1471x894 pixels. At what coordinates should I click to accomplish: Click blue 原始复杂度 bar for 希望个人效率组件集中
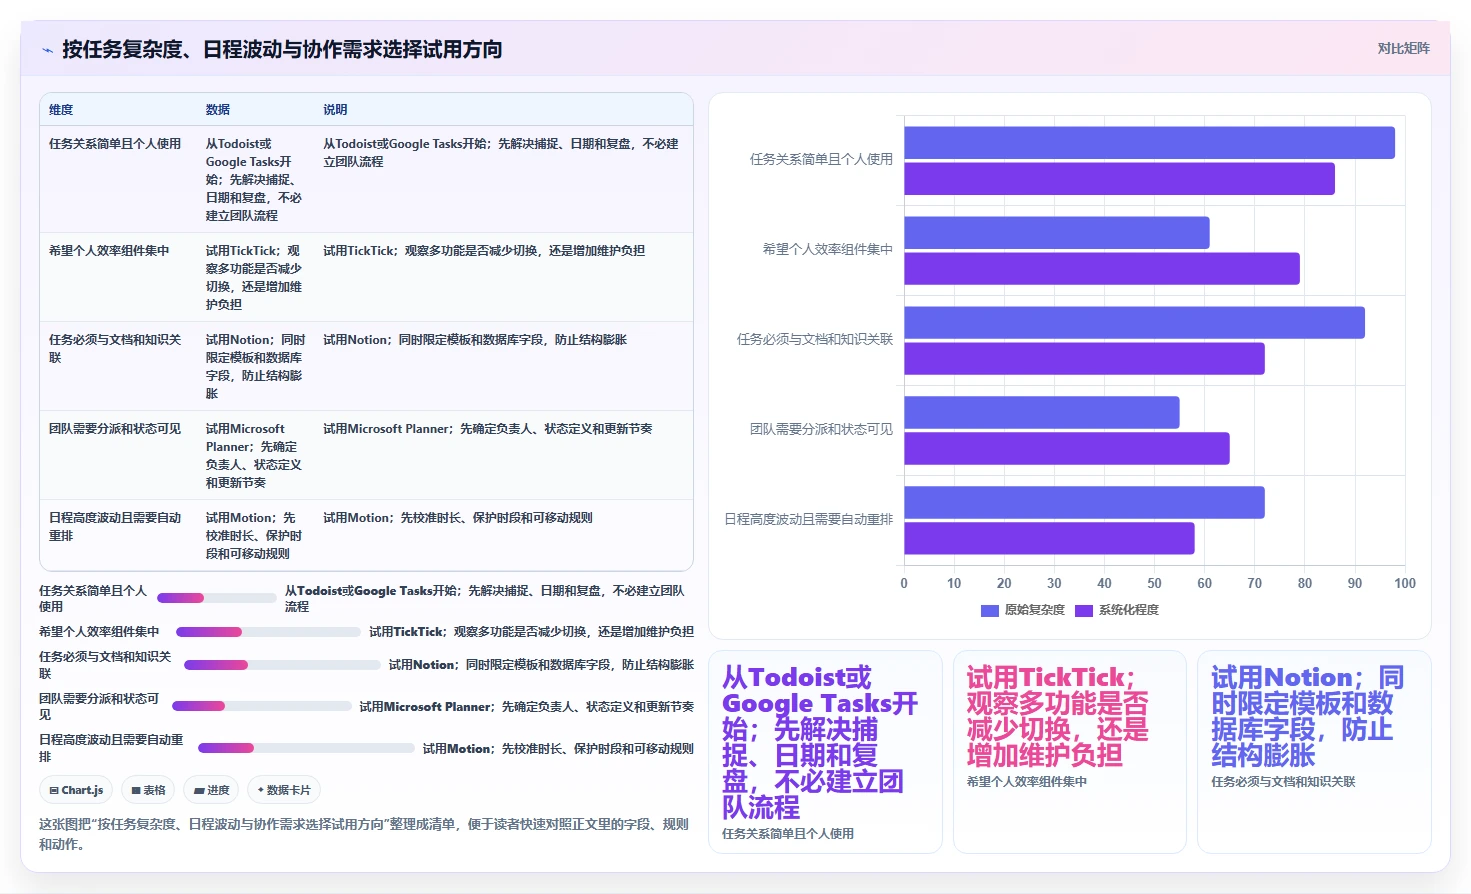[x=1057, y=232]
